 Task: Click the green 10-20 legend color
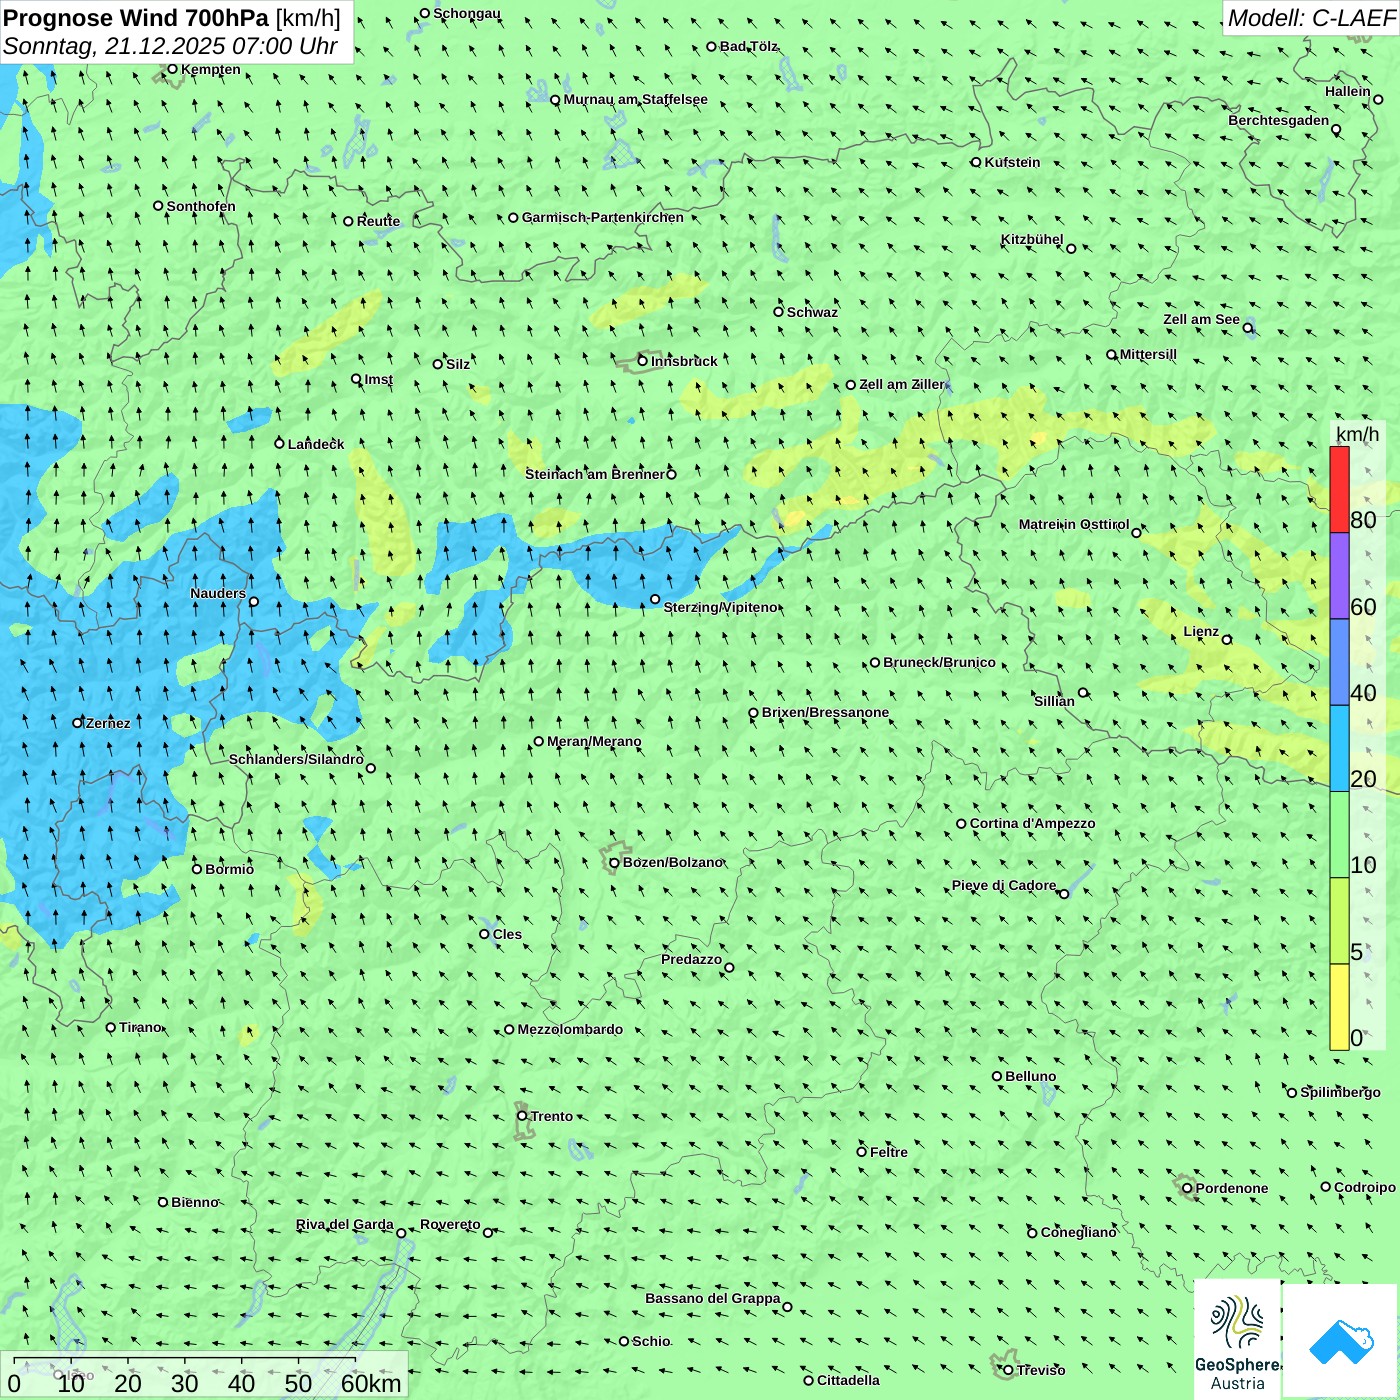coord(1339,835)
